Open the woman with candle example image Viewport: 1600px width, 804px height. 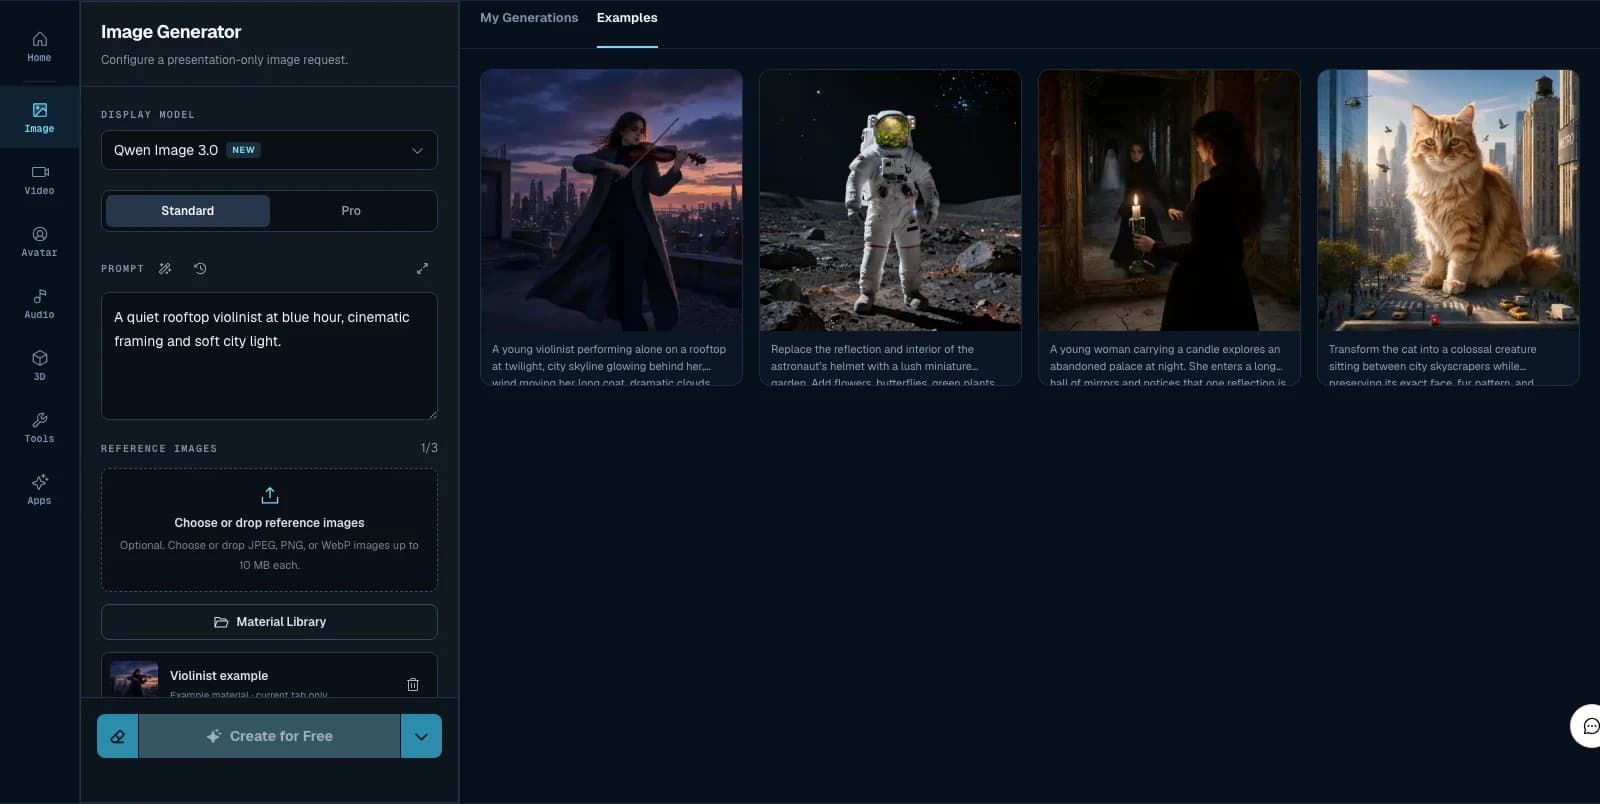pyautogui.click(x=1169, y=200)
